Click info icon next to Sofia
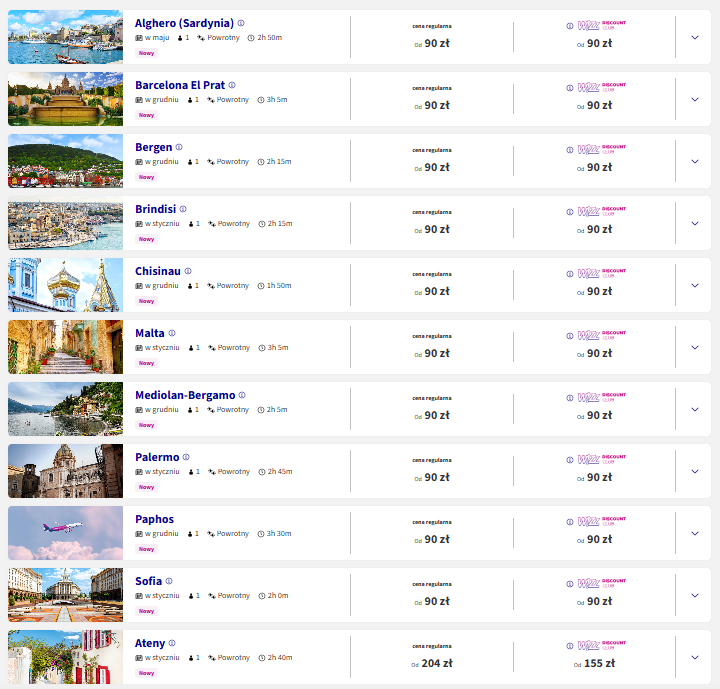This screenshot has width=720, height=689. point(169,581)
